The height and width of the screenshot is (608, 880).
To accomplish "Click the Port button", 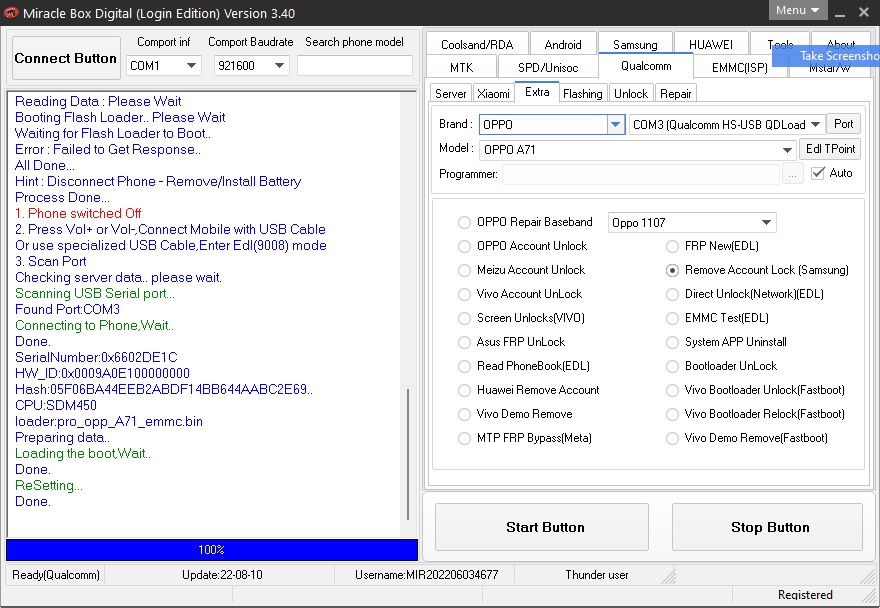I will (x=843, y=124).
